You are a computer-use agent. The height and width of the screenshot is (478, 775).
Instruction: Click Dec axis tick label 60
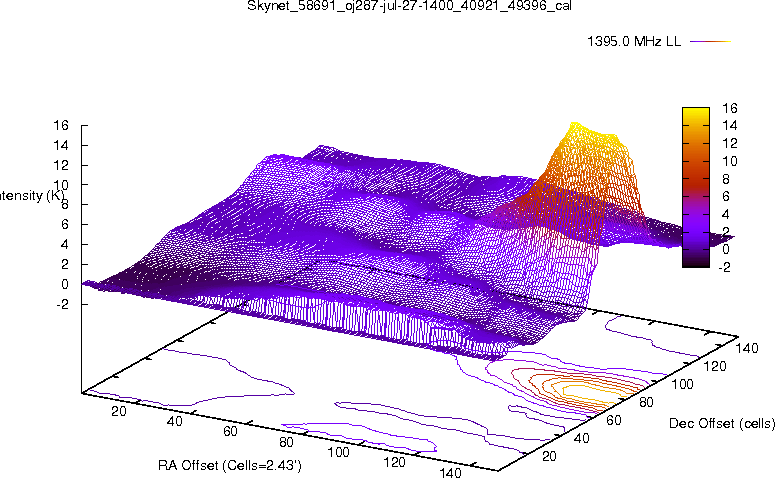point(614,420)
